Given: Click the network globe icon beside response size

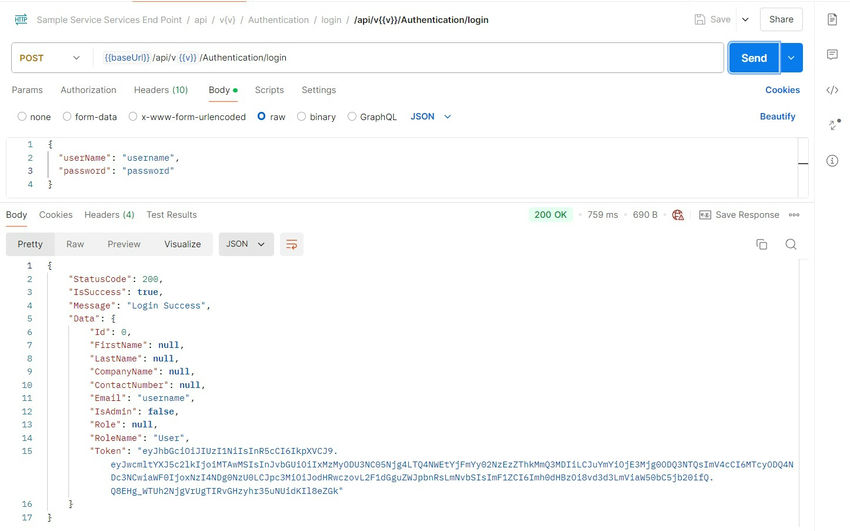Looking at the screenshot, I should [x=678, y=215].
